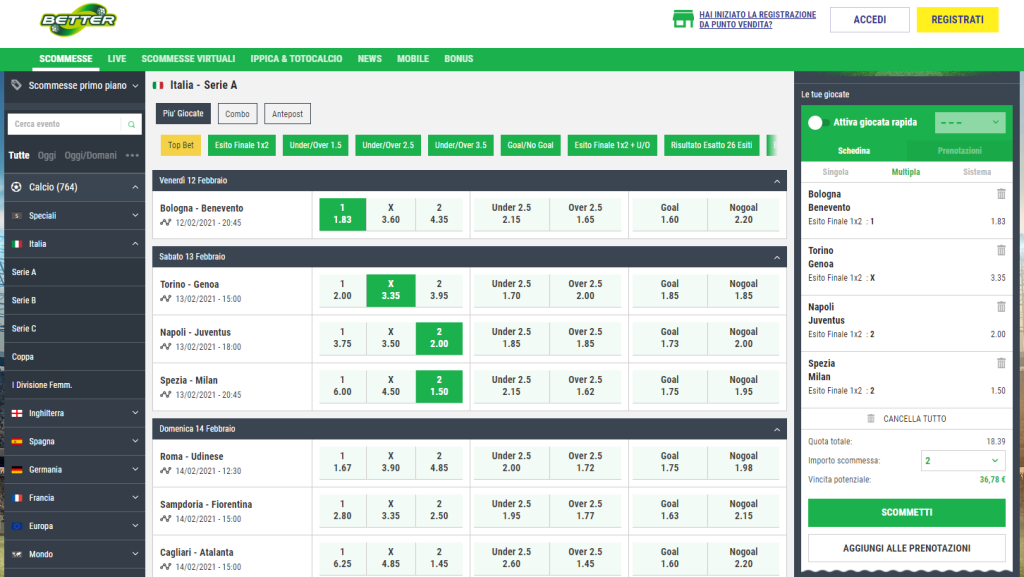Image resolution: width=1024 pixels, height=577 pixels.
Task: Click the Europe flag icon in sidebar
Action: point(17,526)
